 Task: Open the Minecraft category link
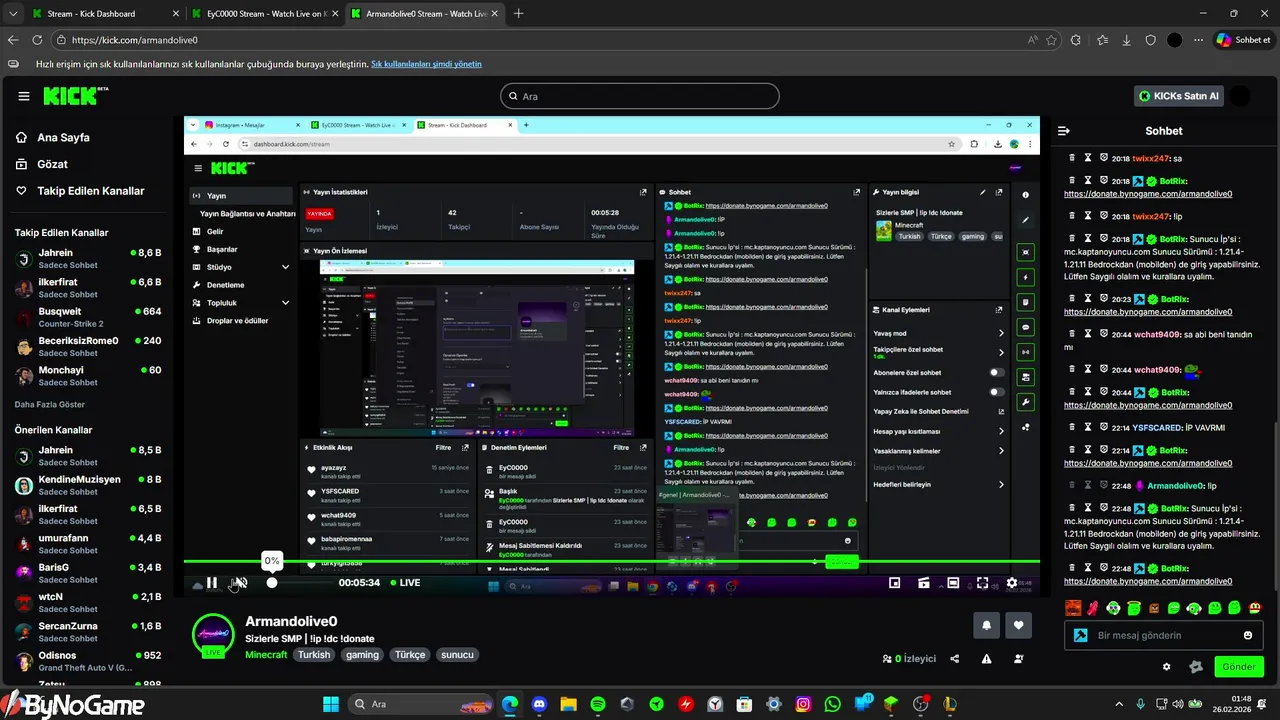(x=266, y=655)
